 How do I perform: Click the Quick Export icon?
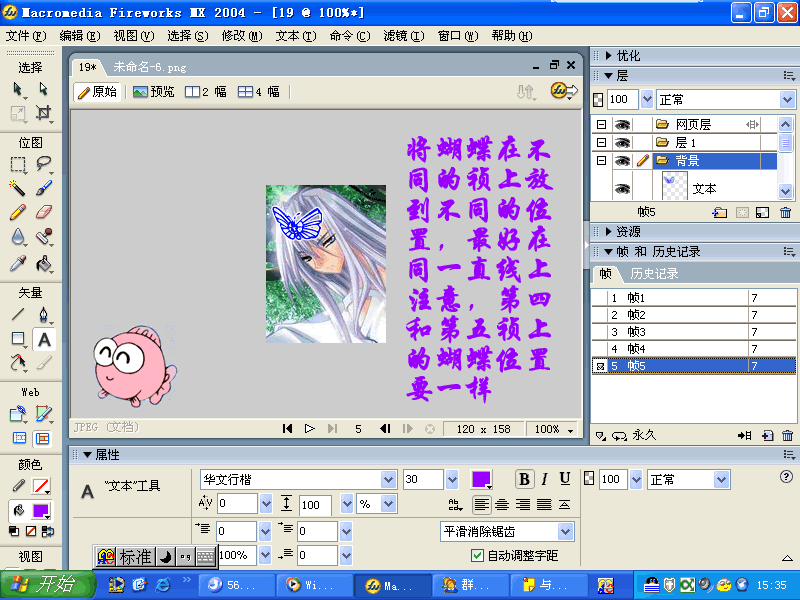pos(563,91)
